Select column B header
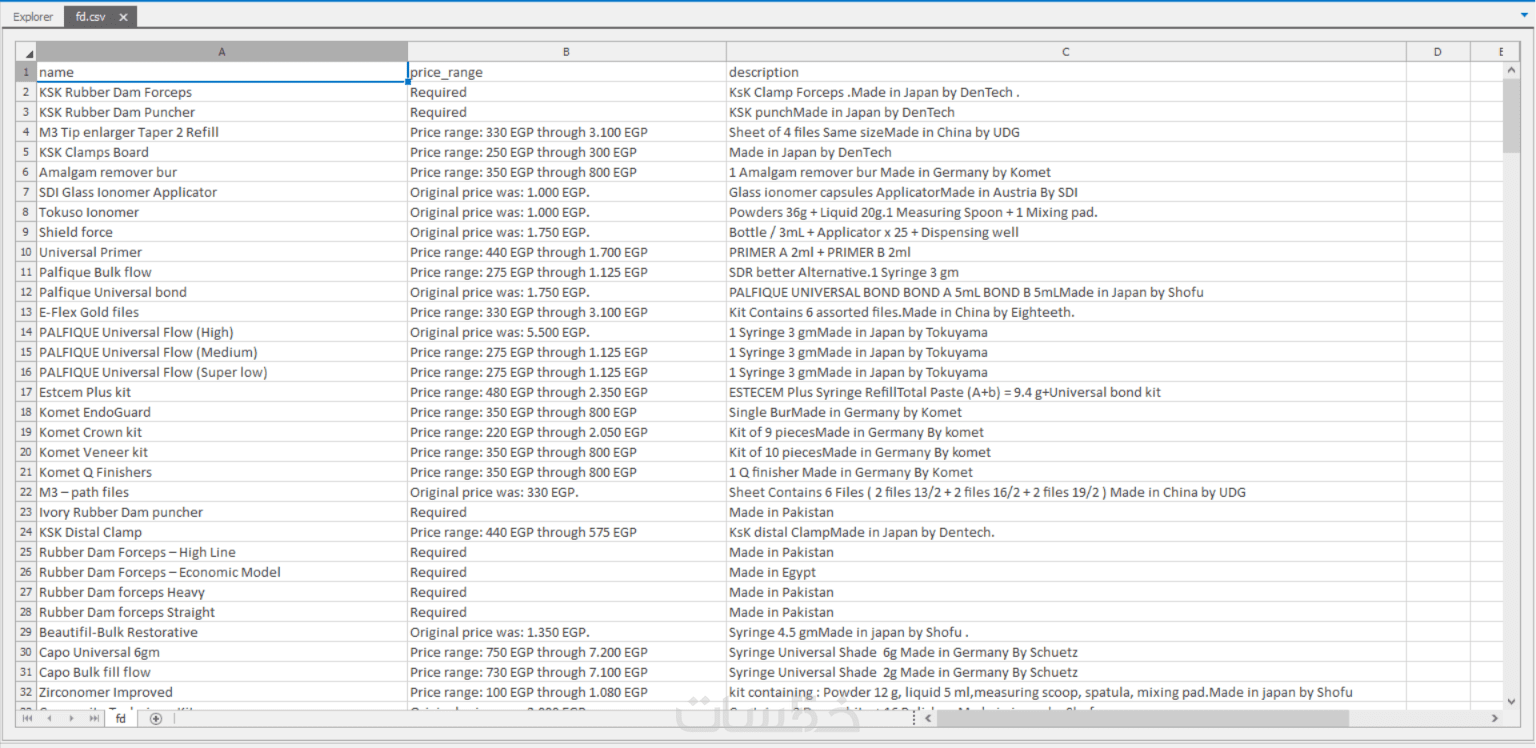This screenshot has height=748, width=1536. 566,52
